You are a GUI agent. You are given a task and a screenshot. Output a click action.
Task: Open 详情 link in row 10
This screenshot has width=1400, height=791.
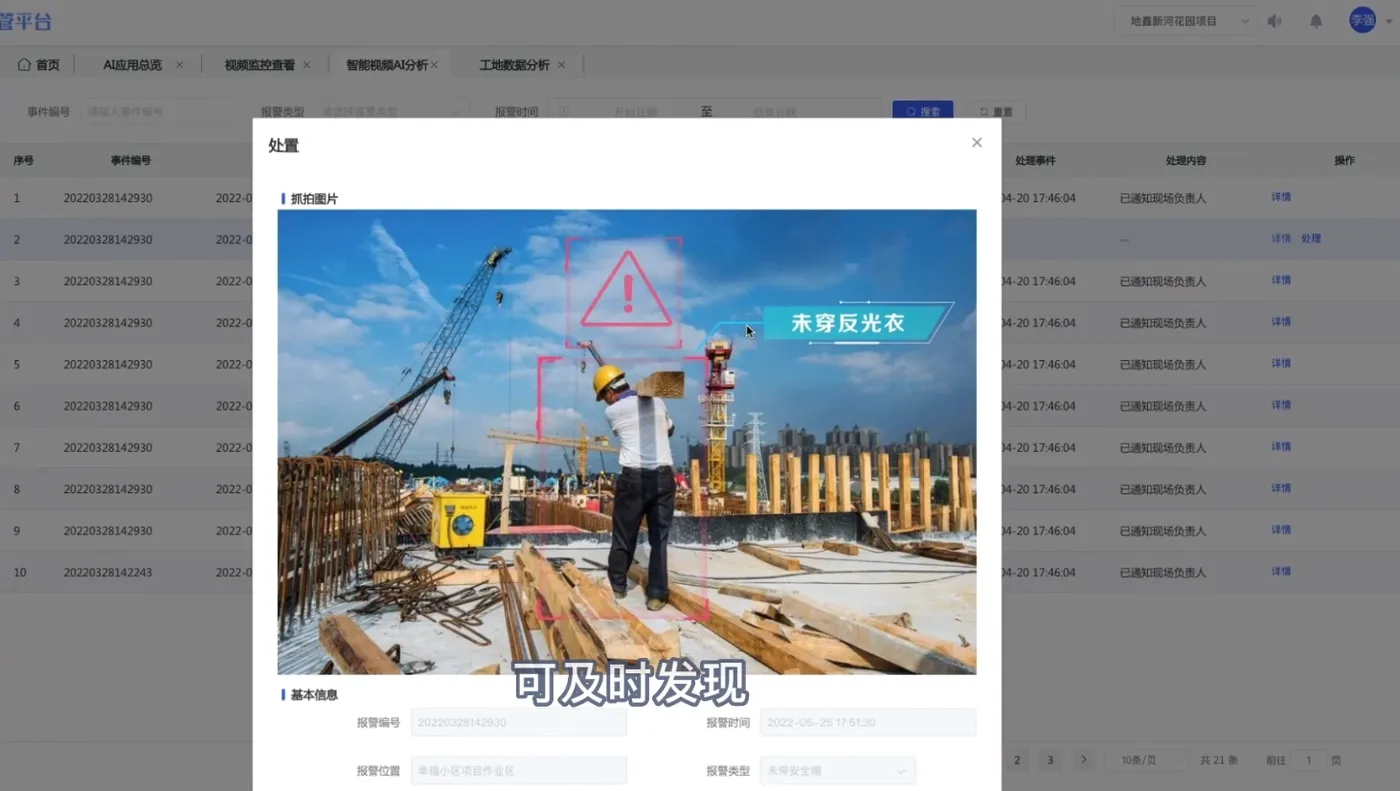[x=1281, y=572]
